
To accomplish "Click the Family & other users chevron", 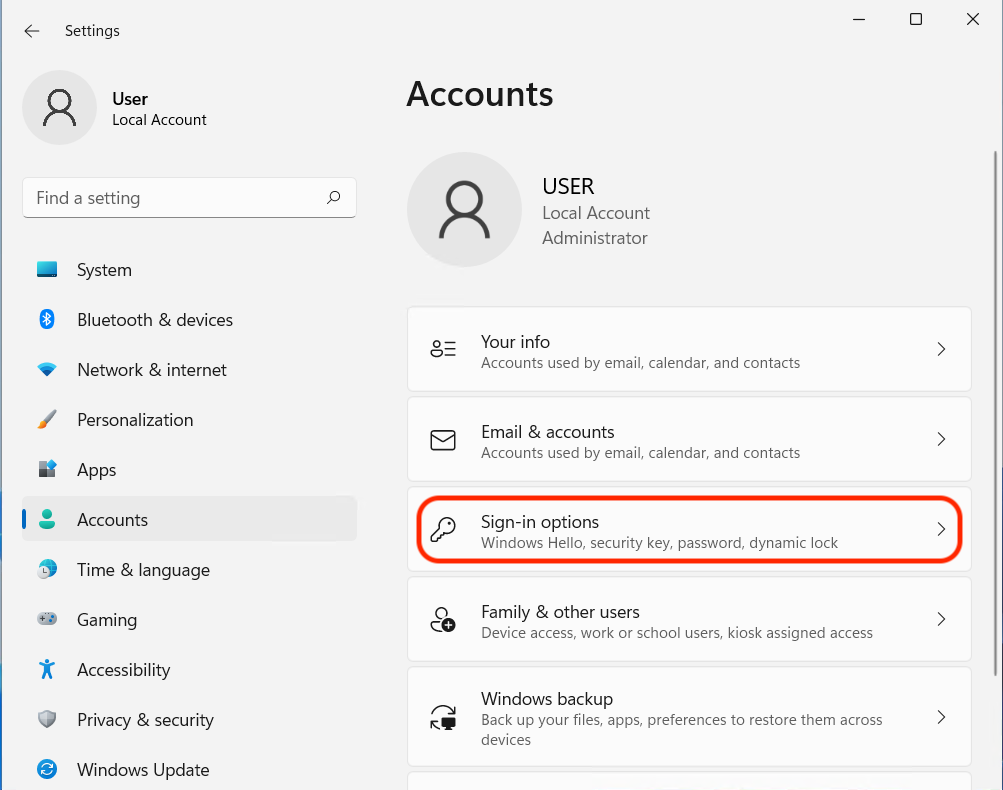I will [940, 619].
